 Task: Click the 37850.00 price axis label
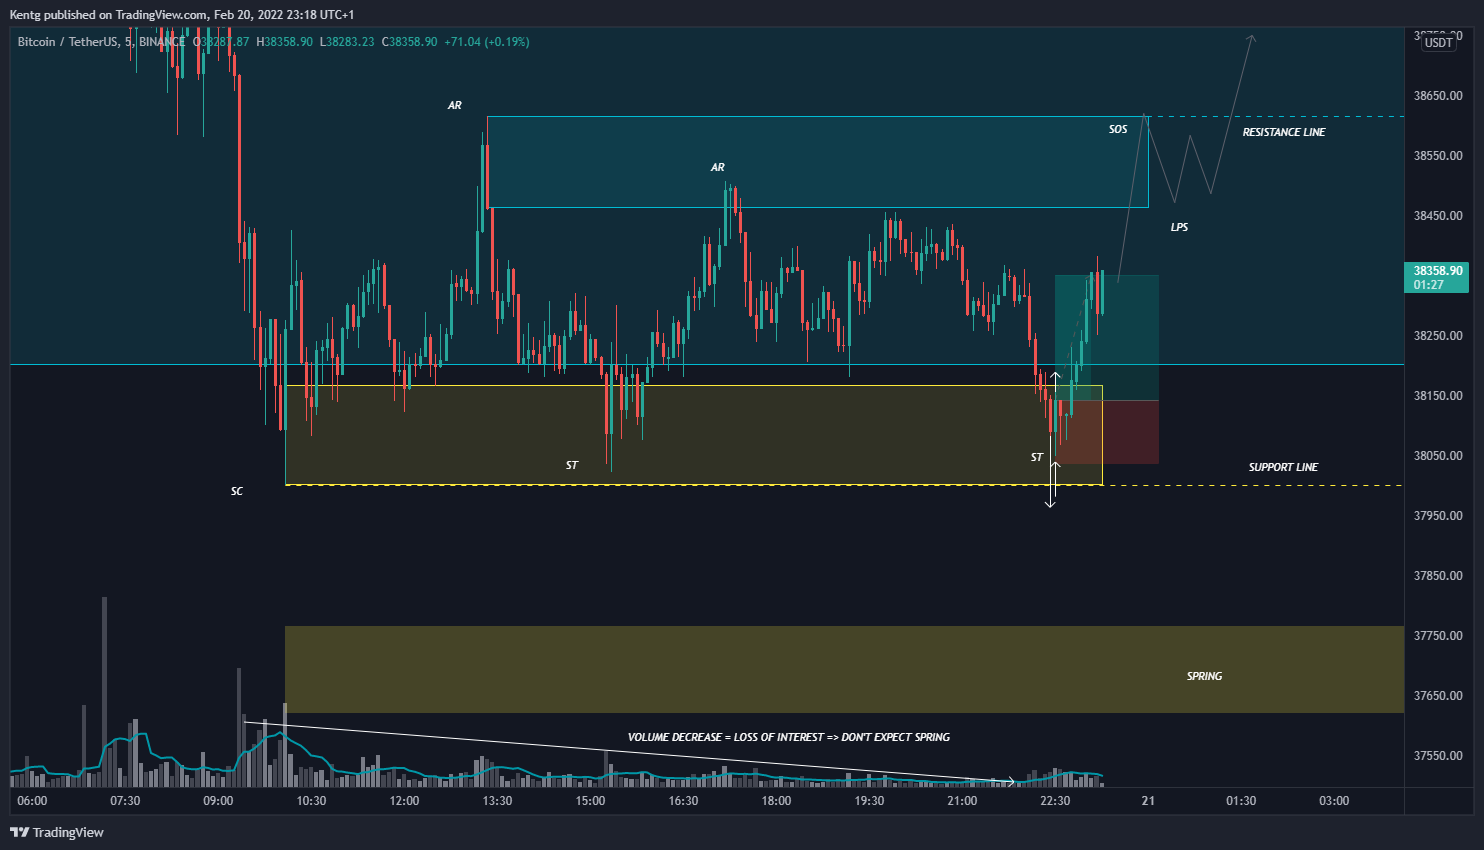pyautogui.click(x=1438, y=576)
